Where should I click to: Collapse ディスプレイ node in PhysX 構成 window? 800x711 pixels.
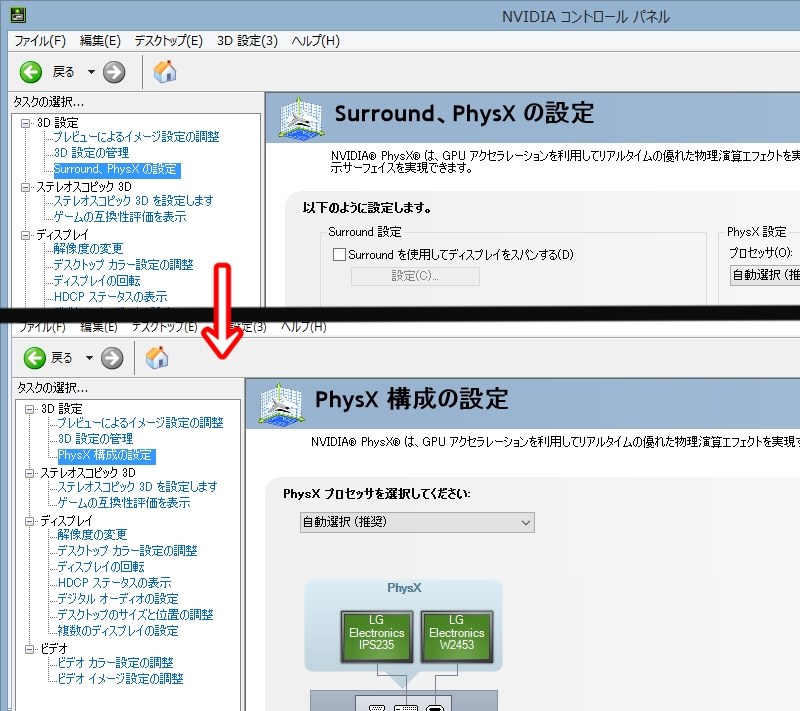coord(30,521)
